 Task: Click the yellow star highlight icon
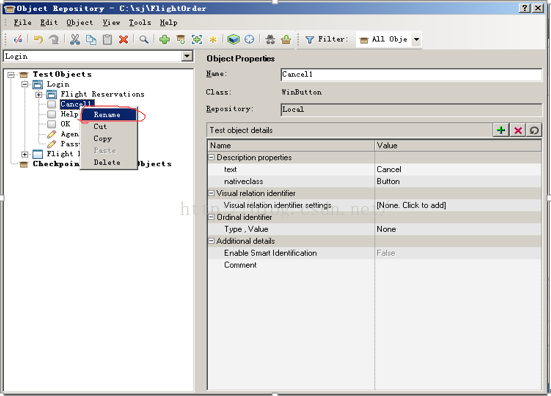click(x=213, y=39)
